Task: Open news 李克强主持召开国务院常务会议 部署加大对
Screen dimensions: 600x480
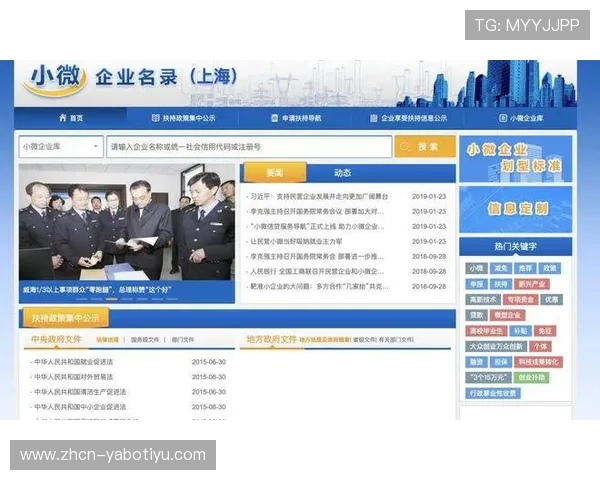Action: coord(317,211)
